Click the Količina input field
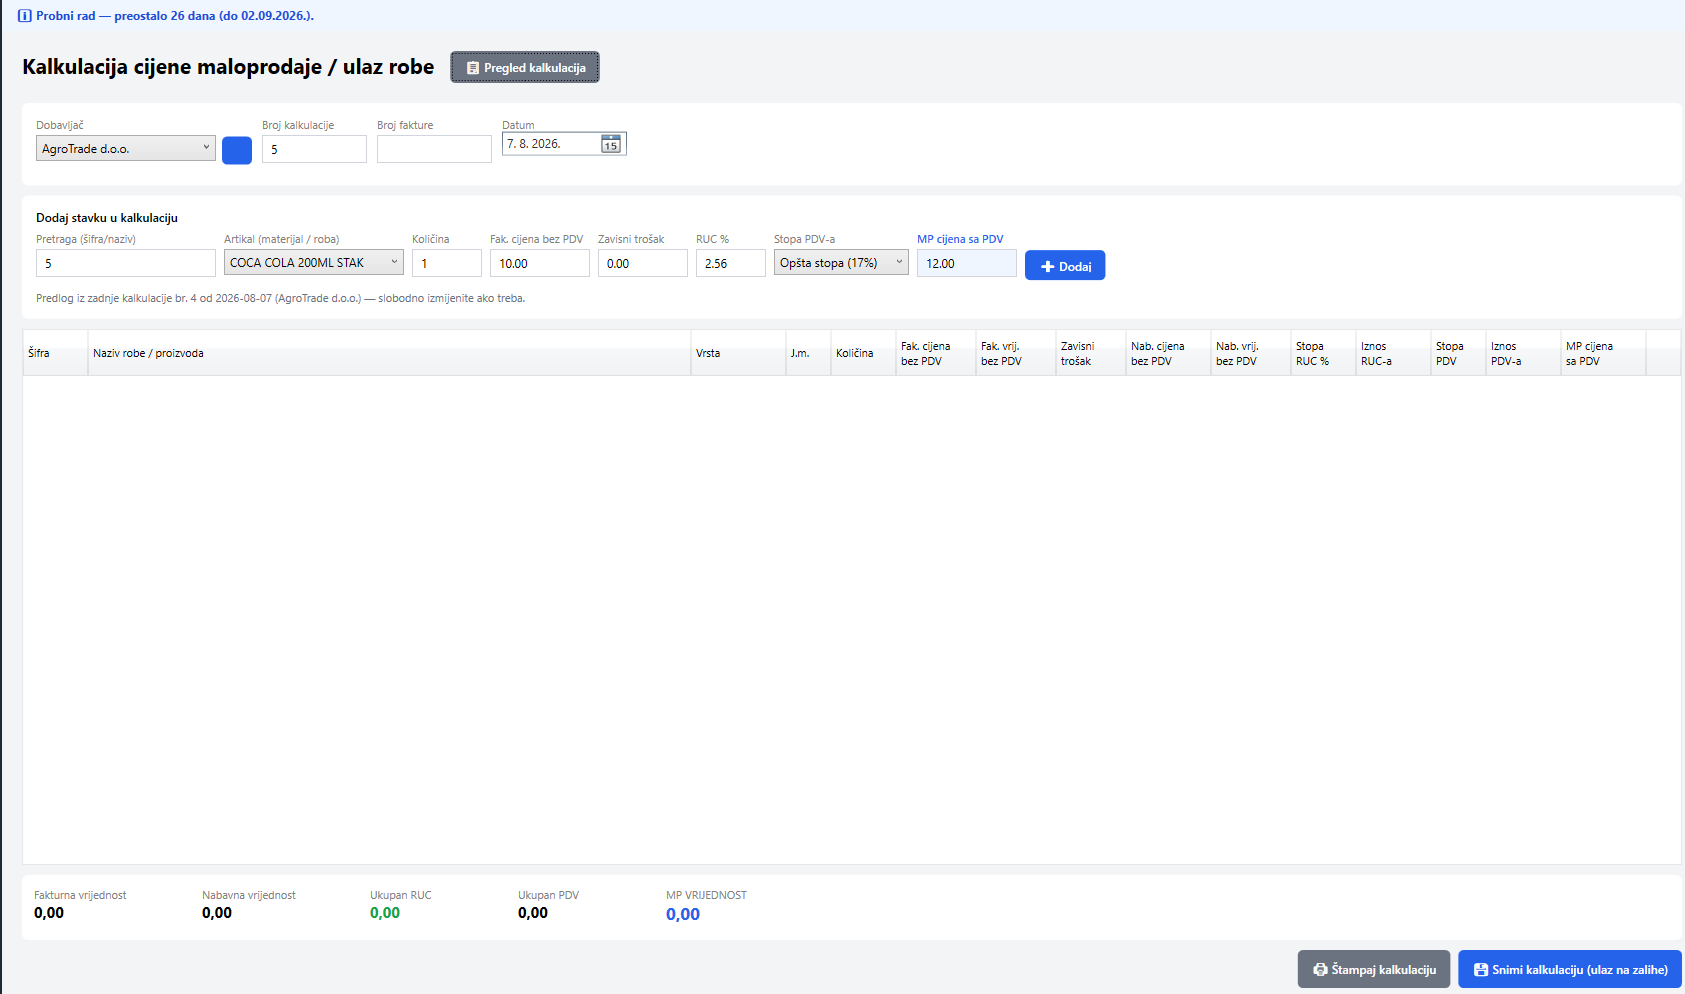 pyautogui.click(x=447, y=263)
